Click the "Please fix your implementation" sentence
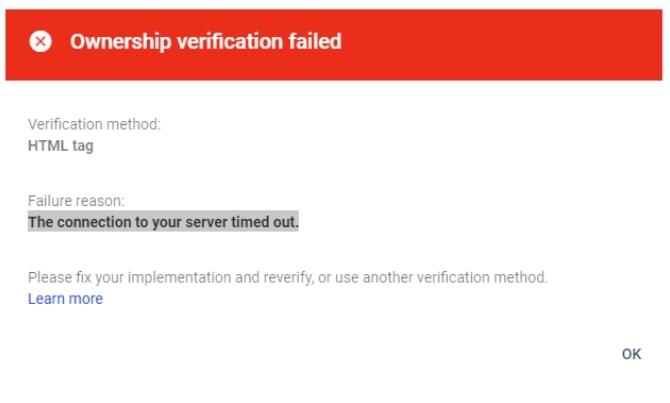The width and height of the screenshot is (670, 403). [x=288, y=277]
